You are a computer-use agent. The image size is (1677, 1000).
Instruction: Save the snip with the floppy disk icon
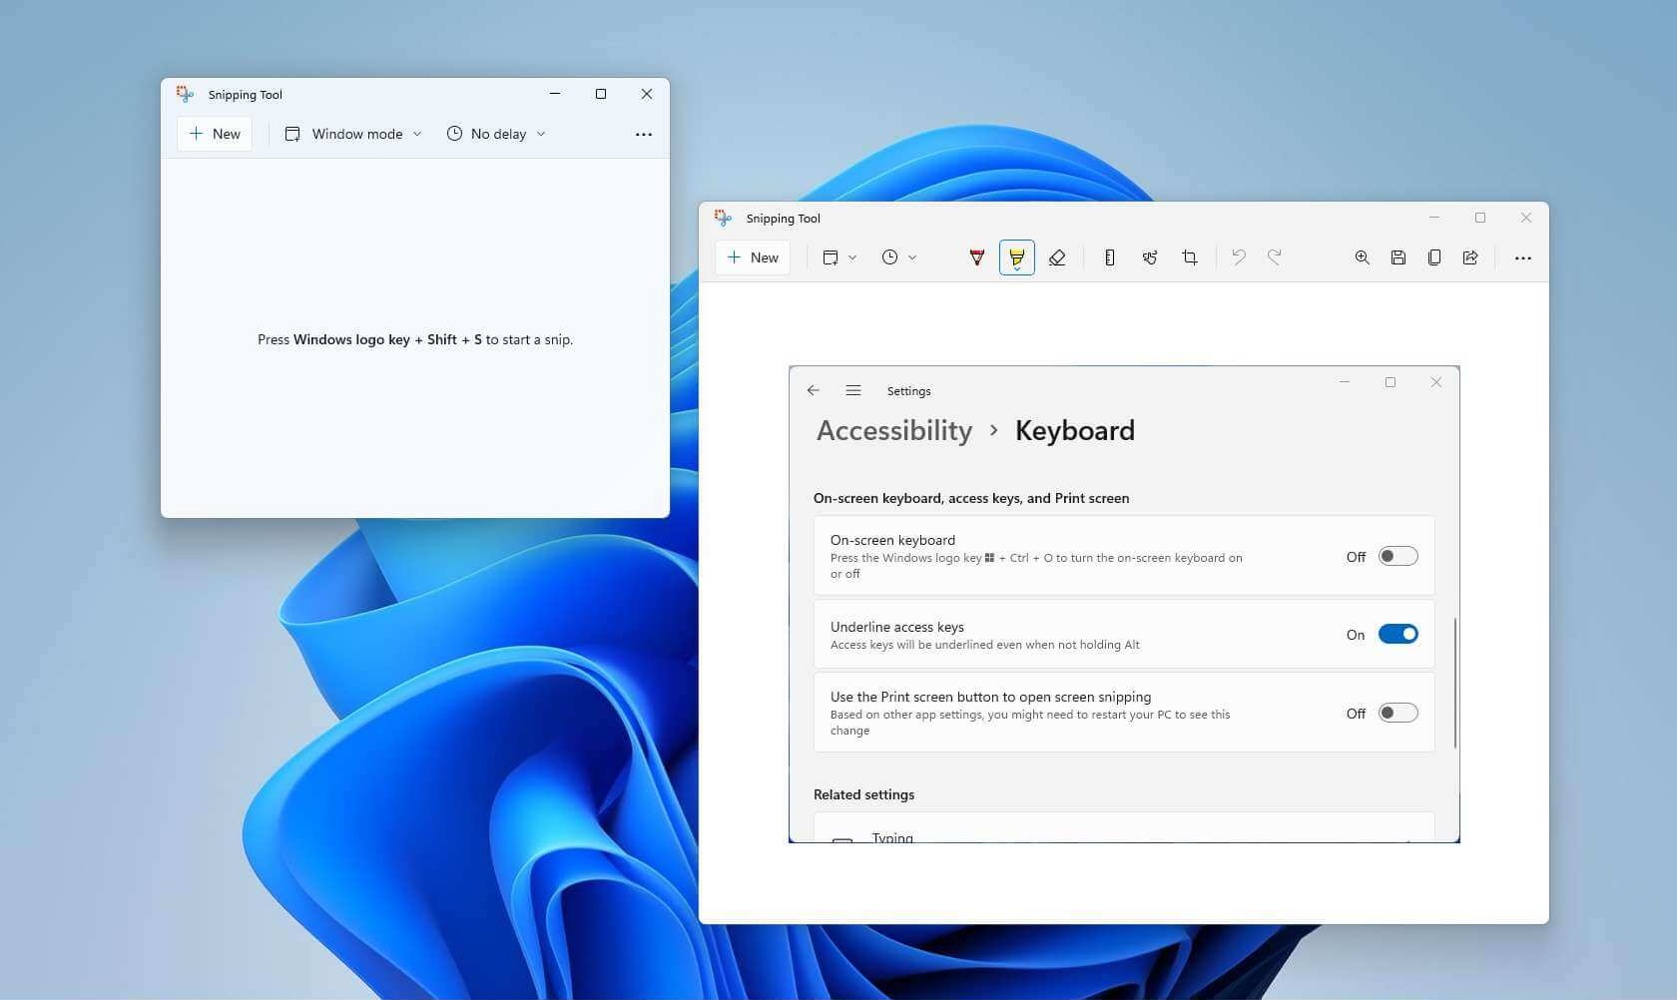tap(1398, 258)
